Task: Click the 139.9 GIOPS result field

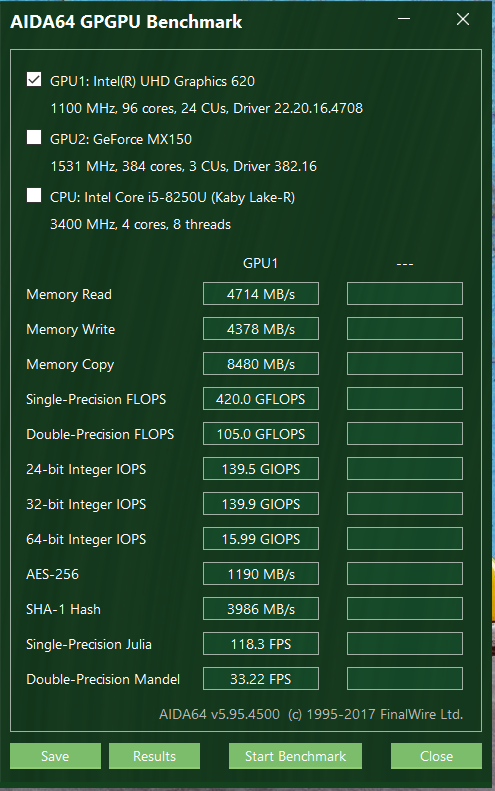Action: coord(261,503)
